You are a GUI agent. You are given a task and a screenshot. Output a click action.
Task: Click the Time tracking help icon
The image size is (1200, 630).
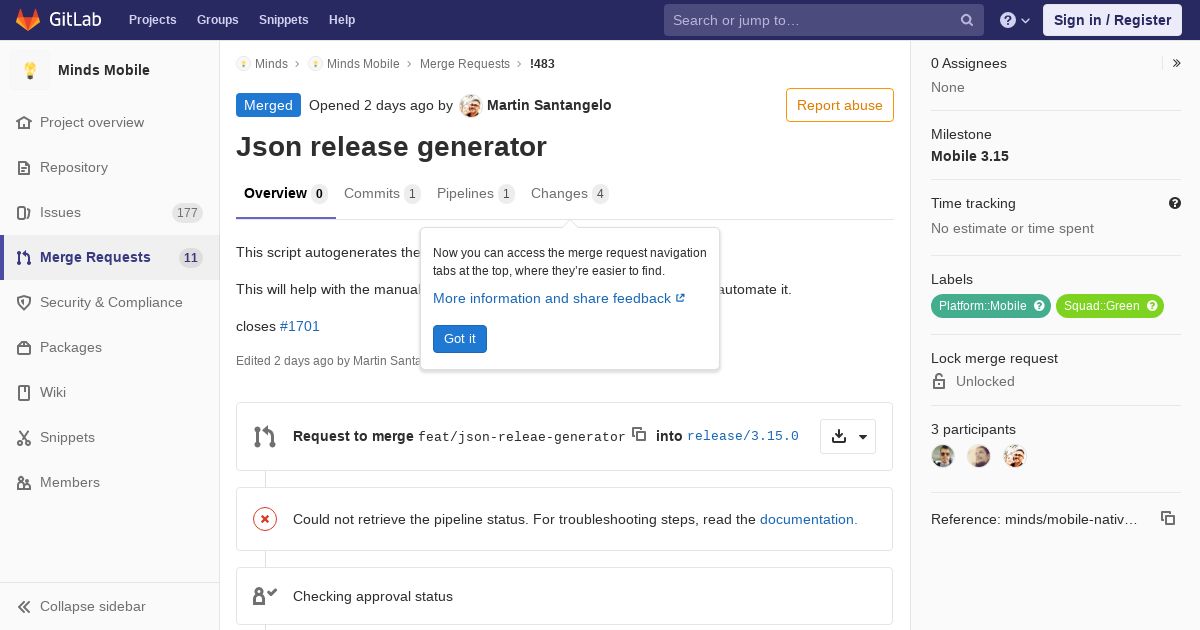point(1175,203)
